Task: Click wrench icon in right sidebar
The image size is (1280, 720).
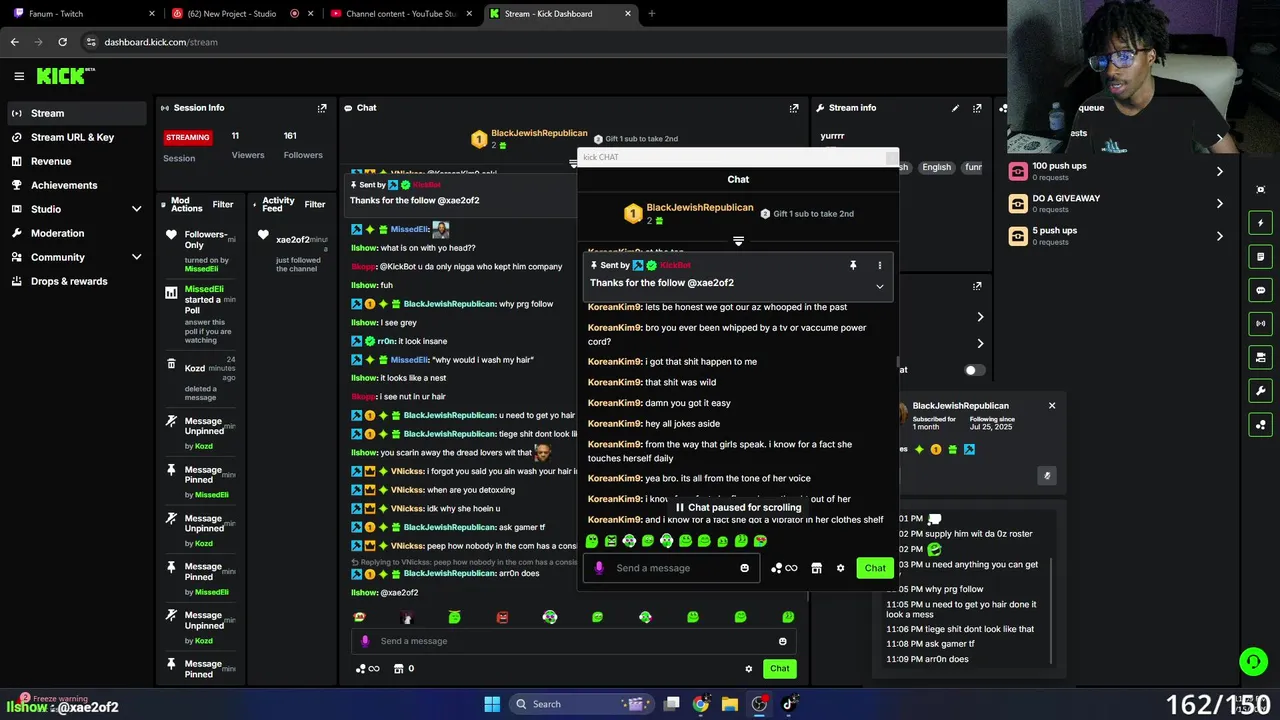Action: (x=1260, y=391)
